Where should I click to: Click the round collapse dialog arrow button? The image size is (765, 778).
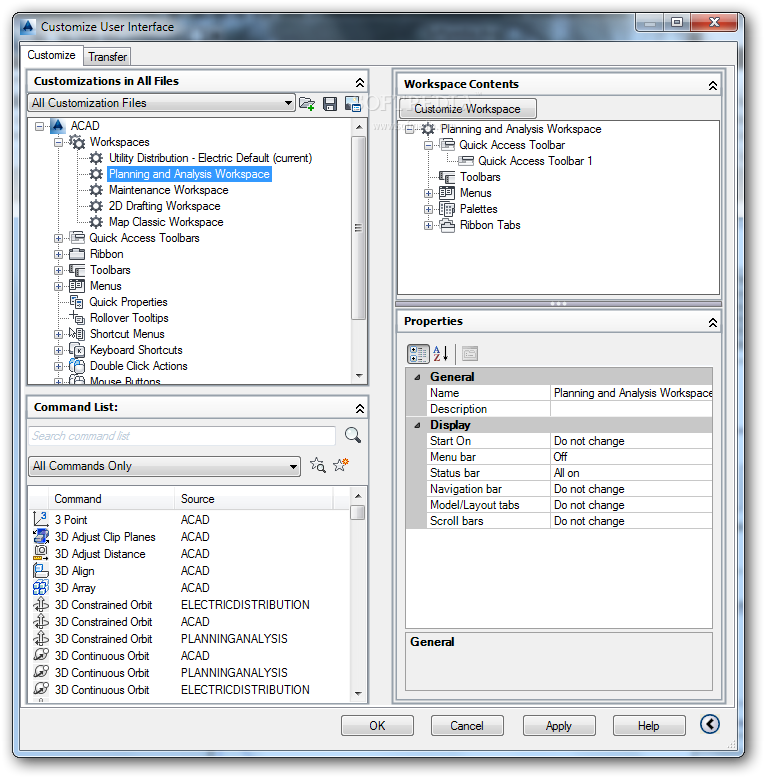coord(710,724)
